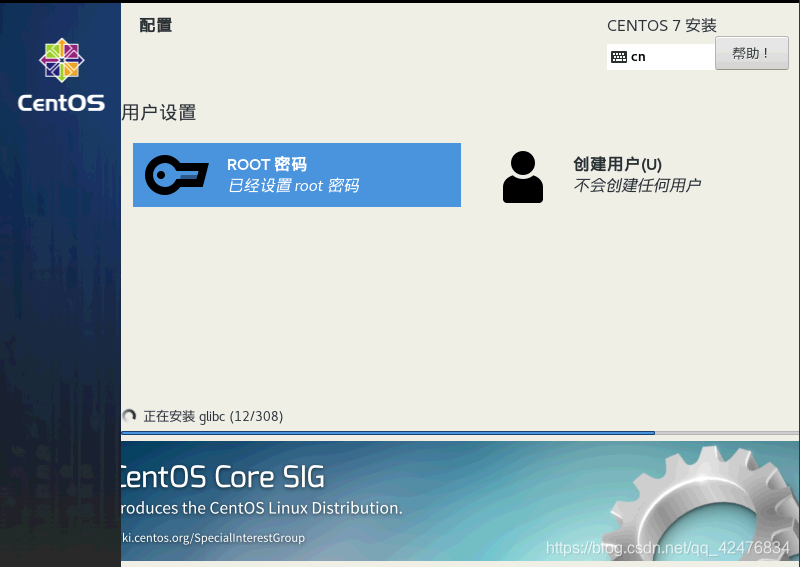Screen dimensions: 800x567
Task: Click the 不会创建任何用户 status line
Action: pos(637,186)
